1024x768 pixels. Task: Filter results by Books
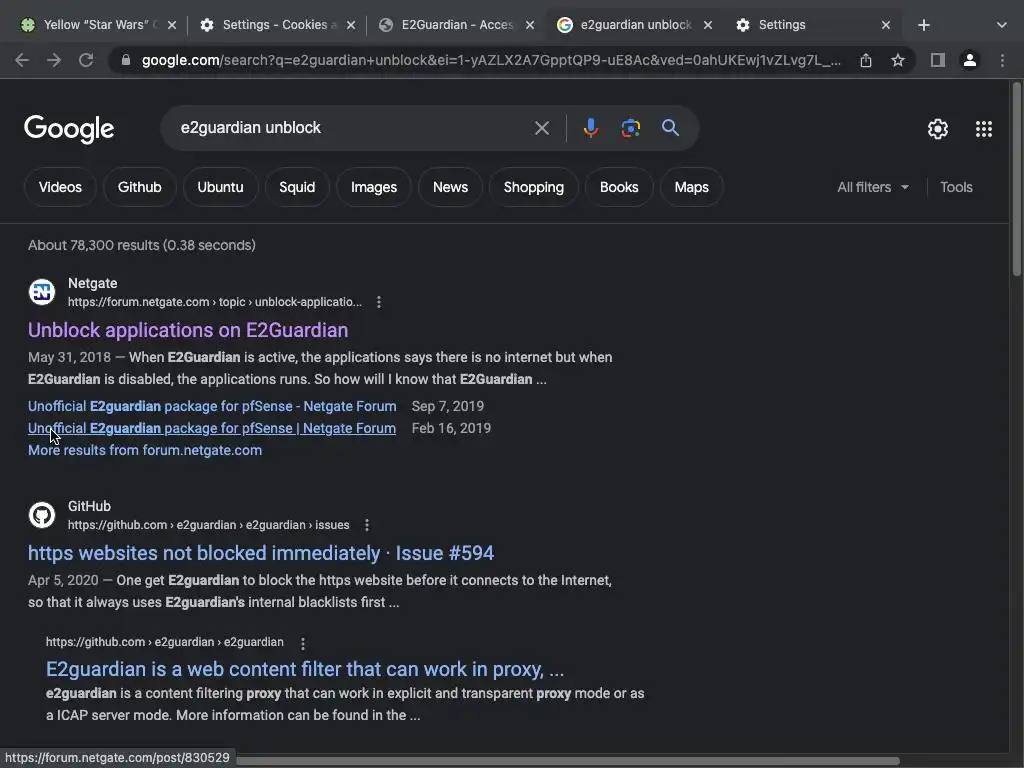pos(619,187)
